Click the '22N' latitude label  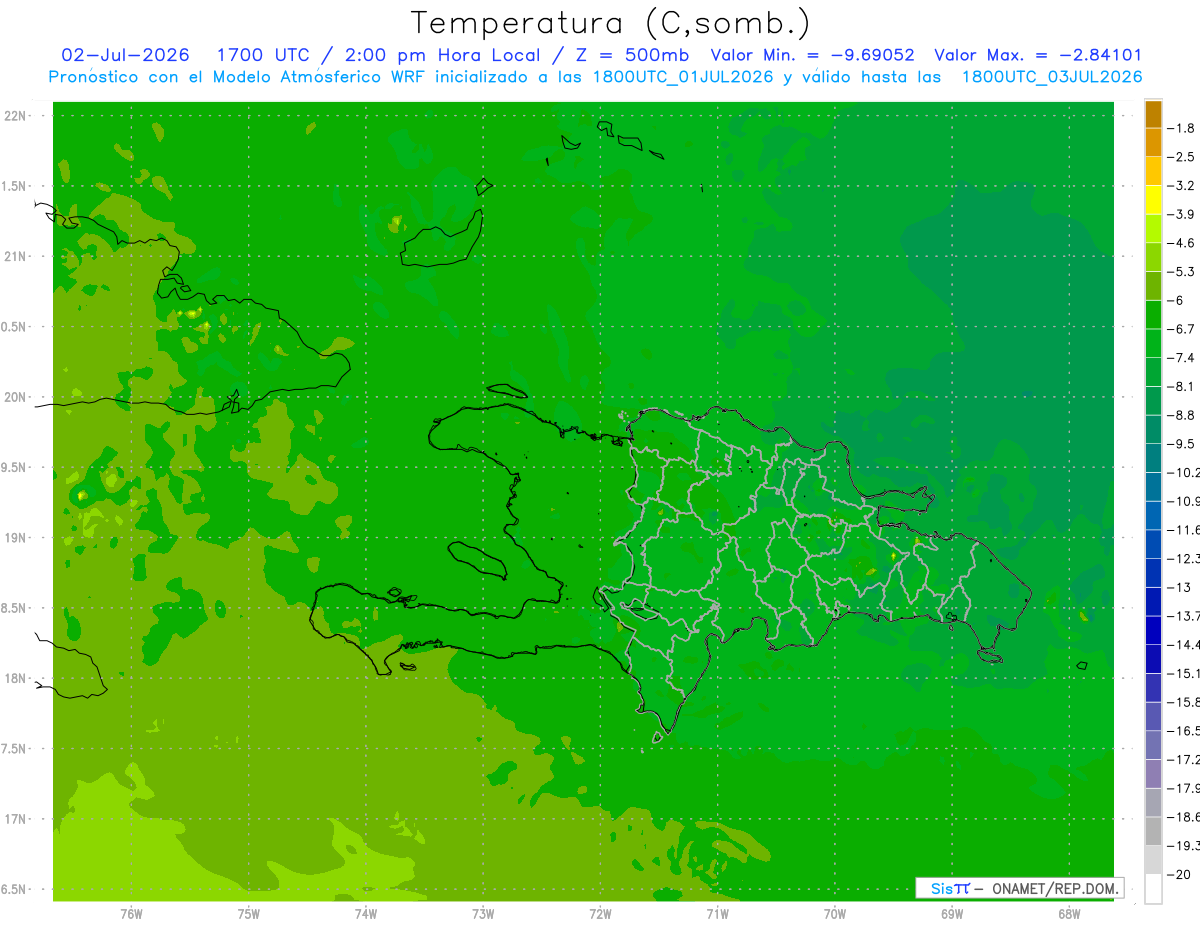pyautogui.click(x=14, y=116)
